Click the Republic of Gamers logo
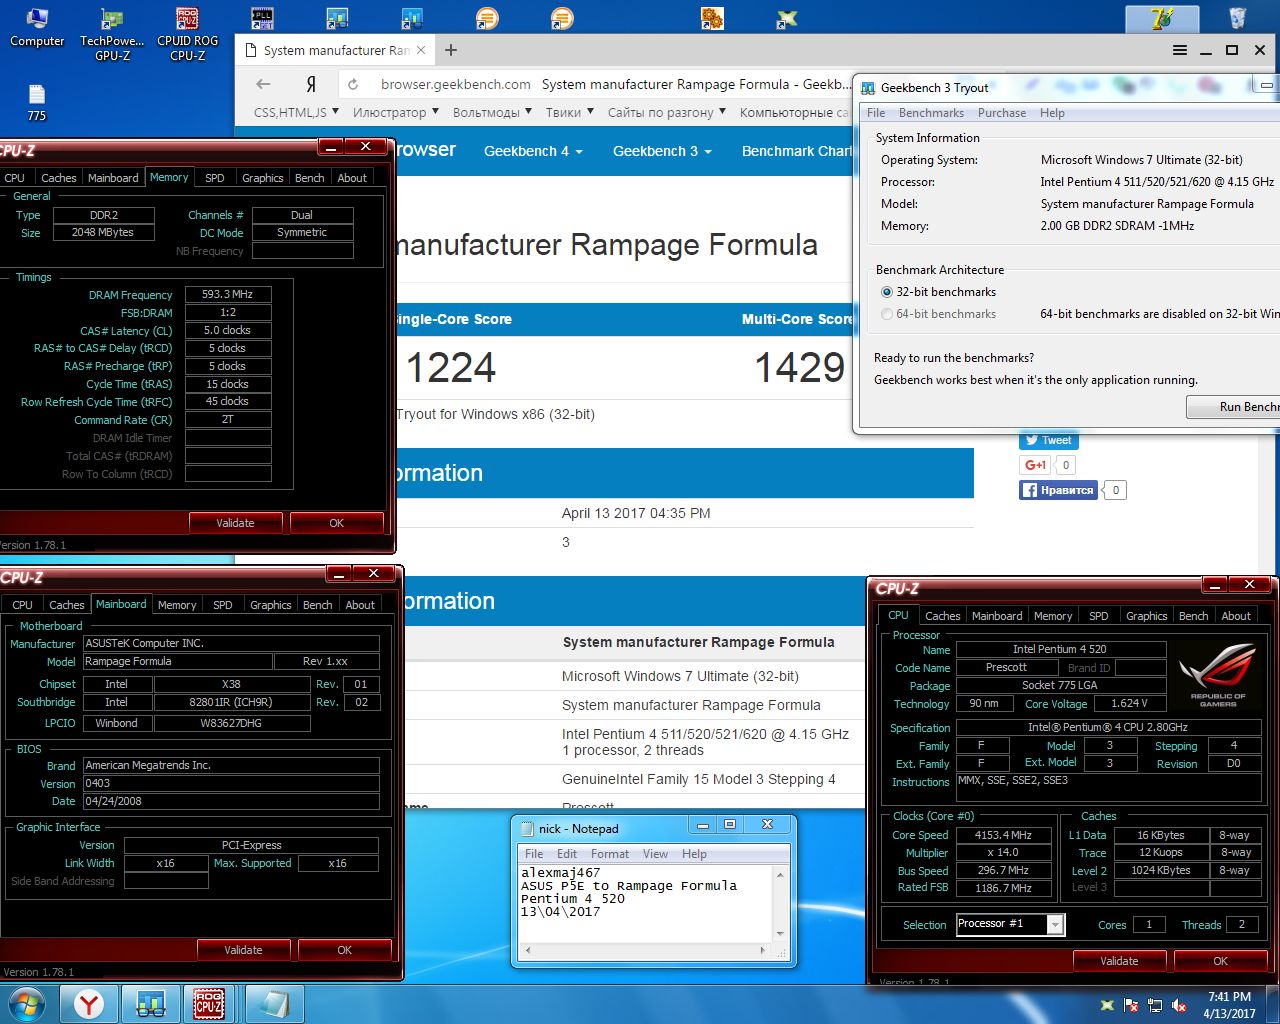The width and height of the screenshot is (1280, 1024). click(x=1217, y=674)
